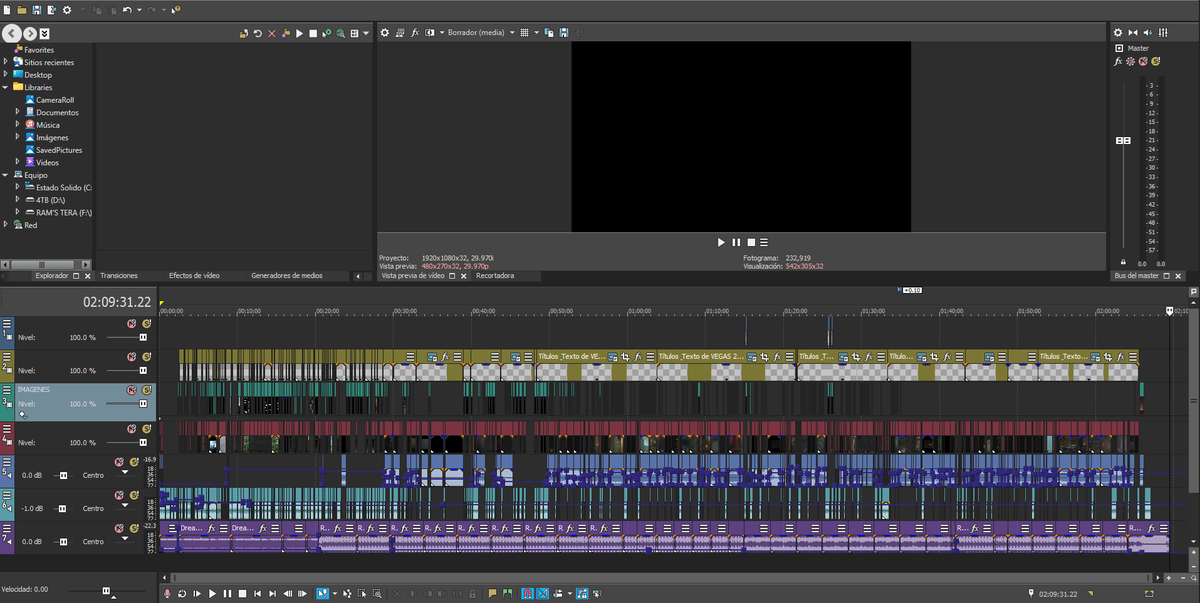Mute video track 4
The width and height of the screenshot is (1200, 603).
[x=131, y=428]
